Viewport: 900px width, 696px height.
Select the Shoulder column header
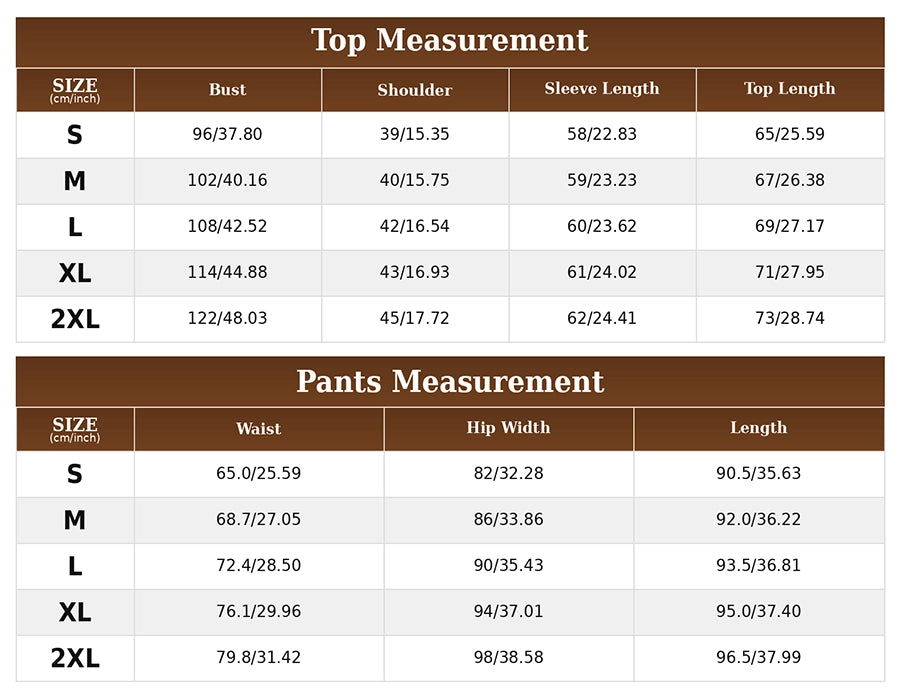tap(415, 90)
